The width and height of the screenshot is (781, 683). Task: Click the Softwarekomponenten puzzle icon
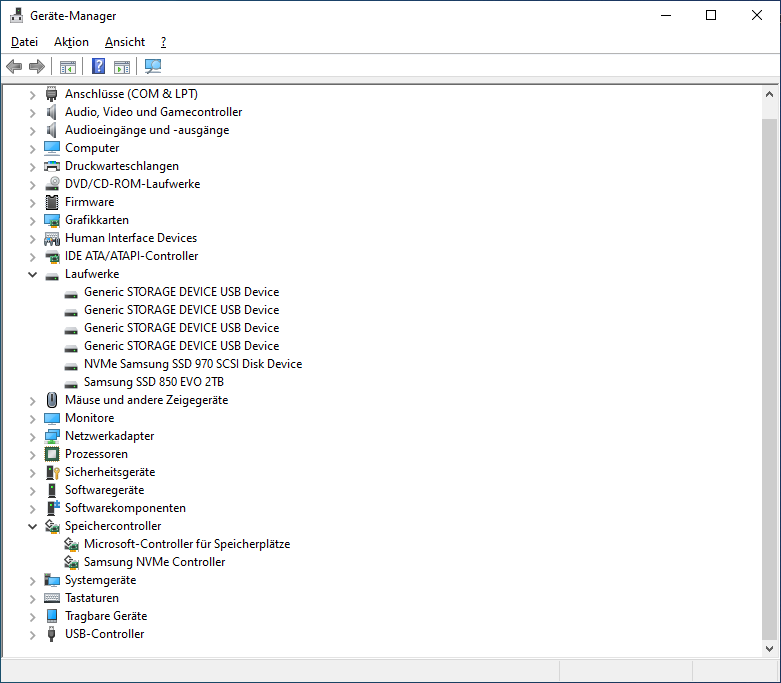point(53,508)
